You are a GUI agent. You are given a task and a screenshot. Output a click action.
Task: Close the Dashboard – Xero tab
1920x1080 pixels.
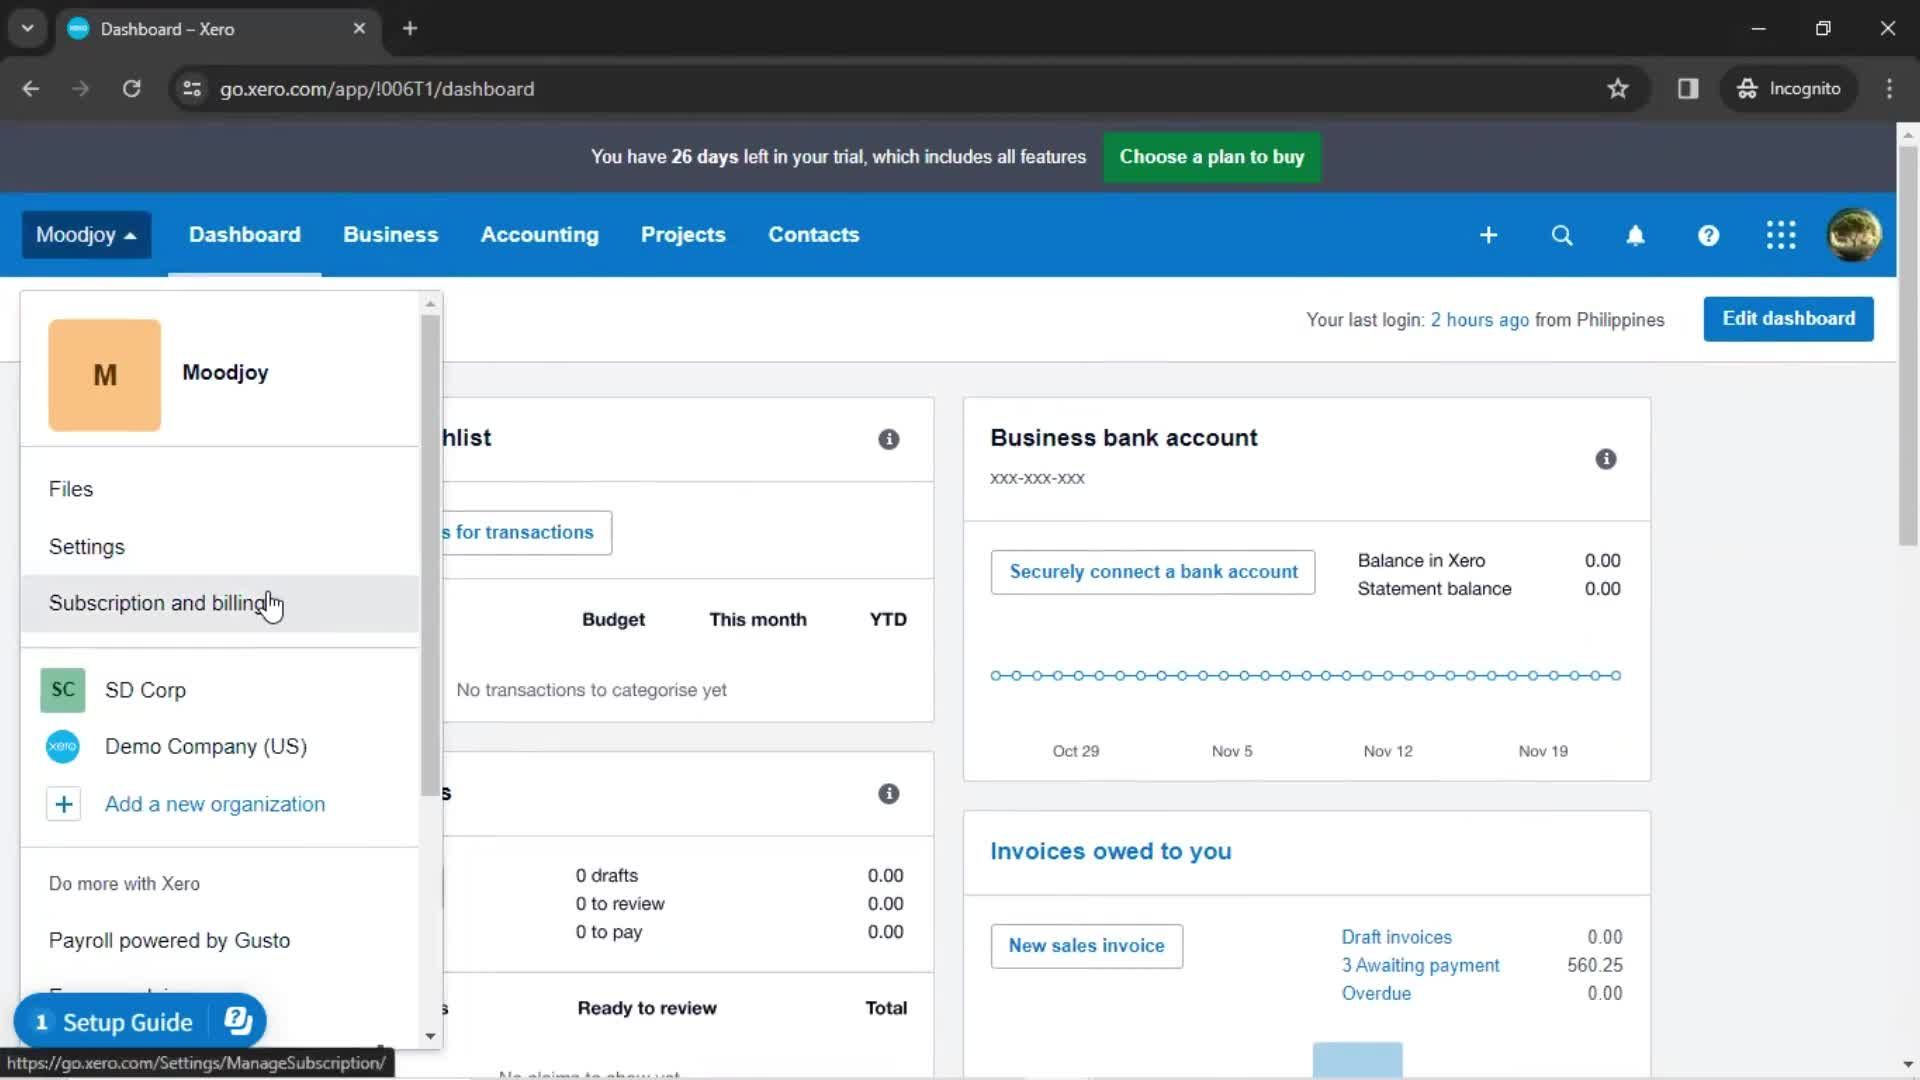[359, 28]
